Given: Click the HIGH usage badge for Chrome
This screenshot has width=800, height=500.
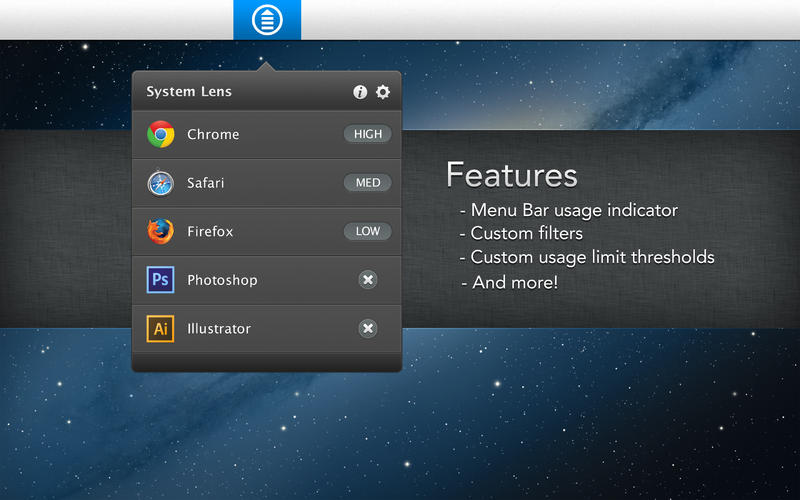Looking at the screenshot, I should pos(368,134).
